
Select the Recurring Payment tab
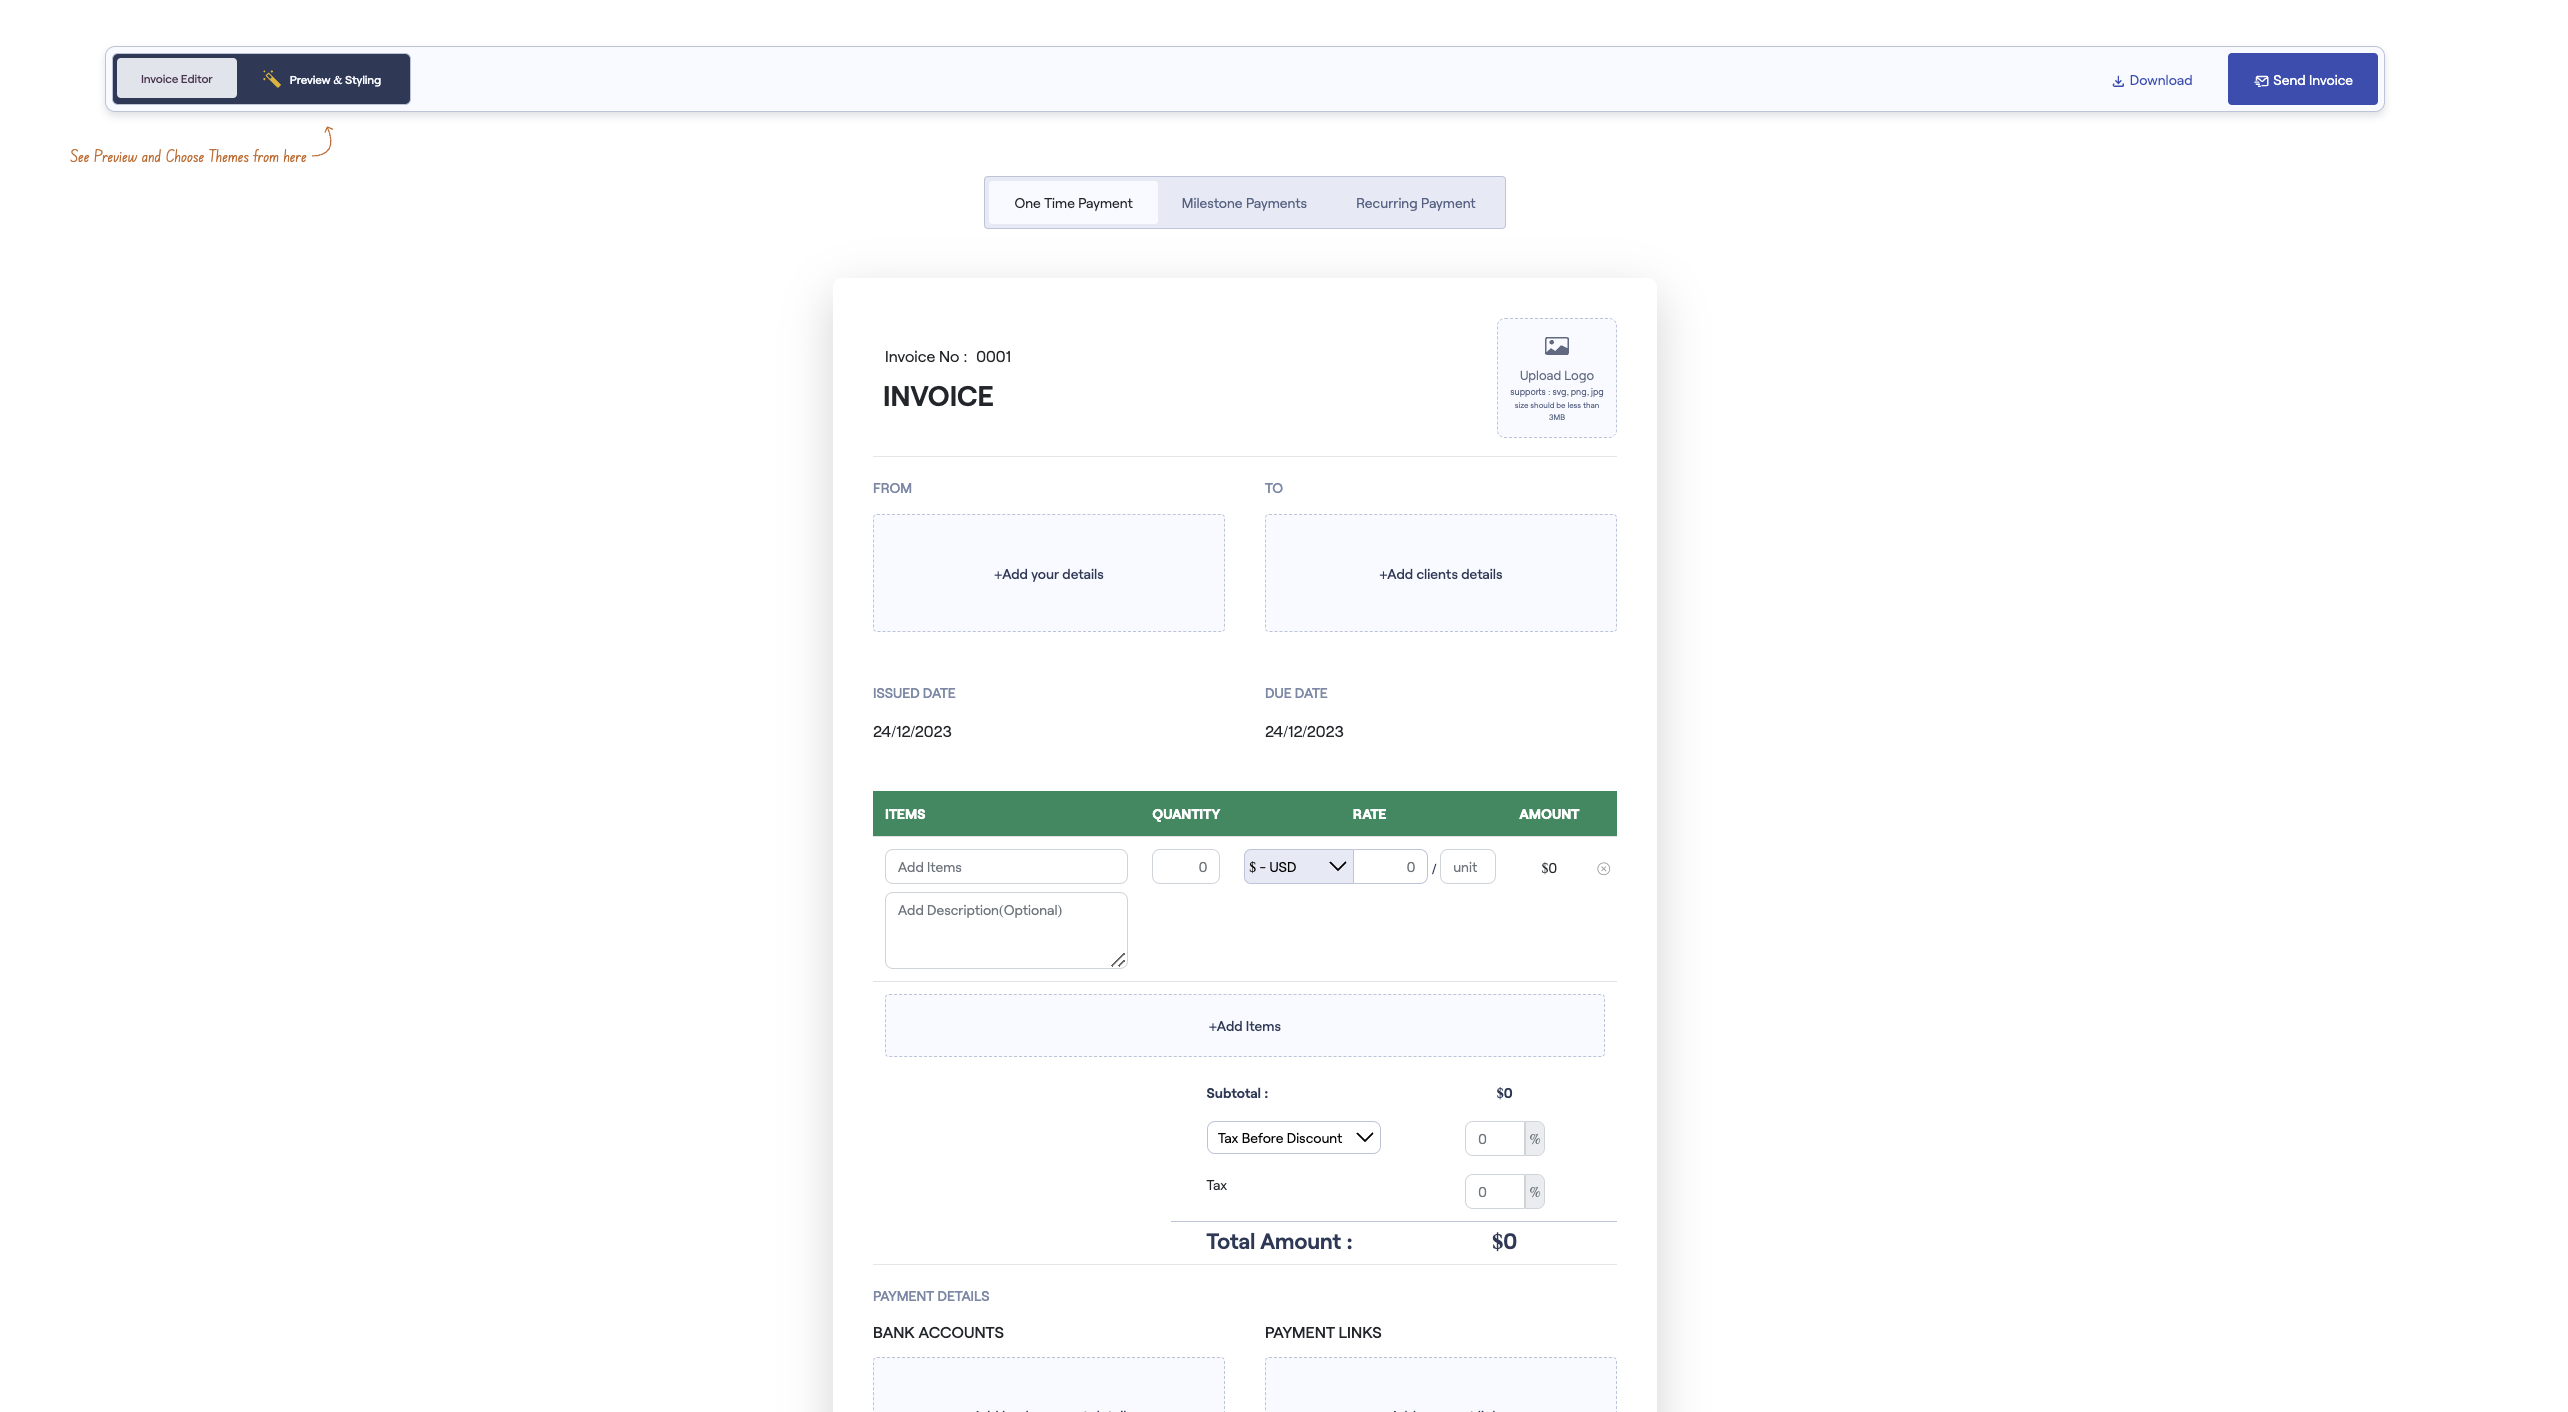1414,203
